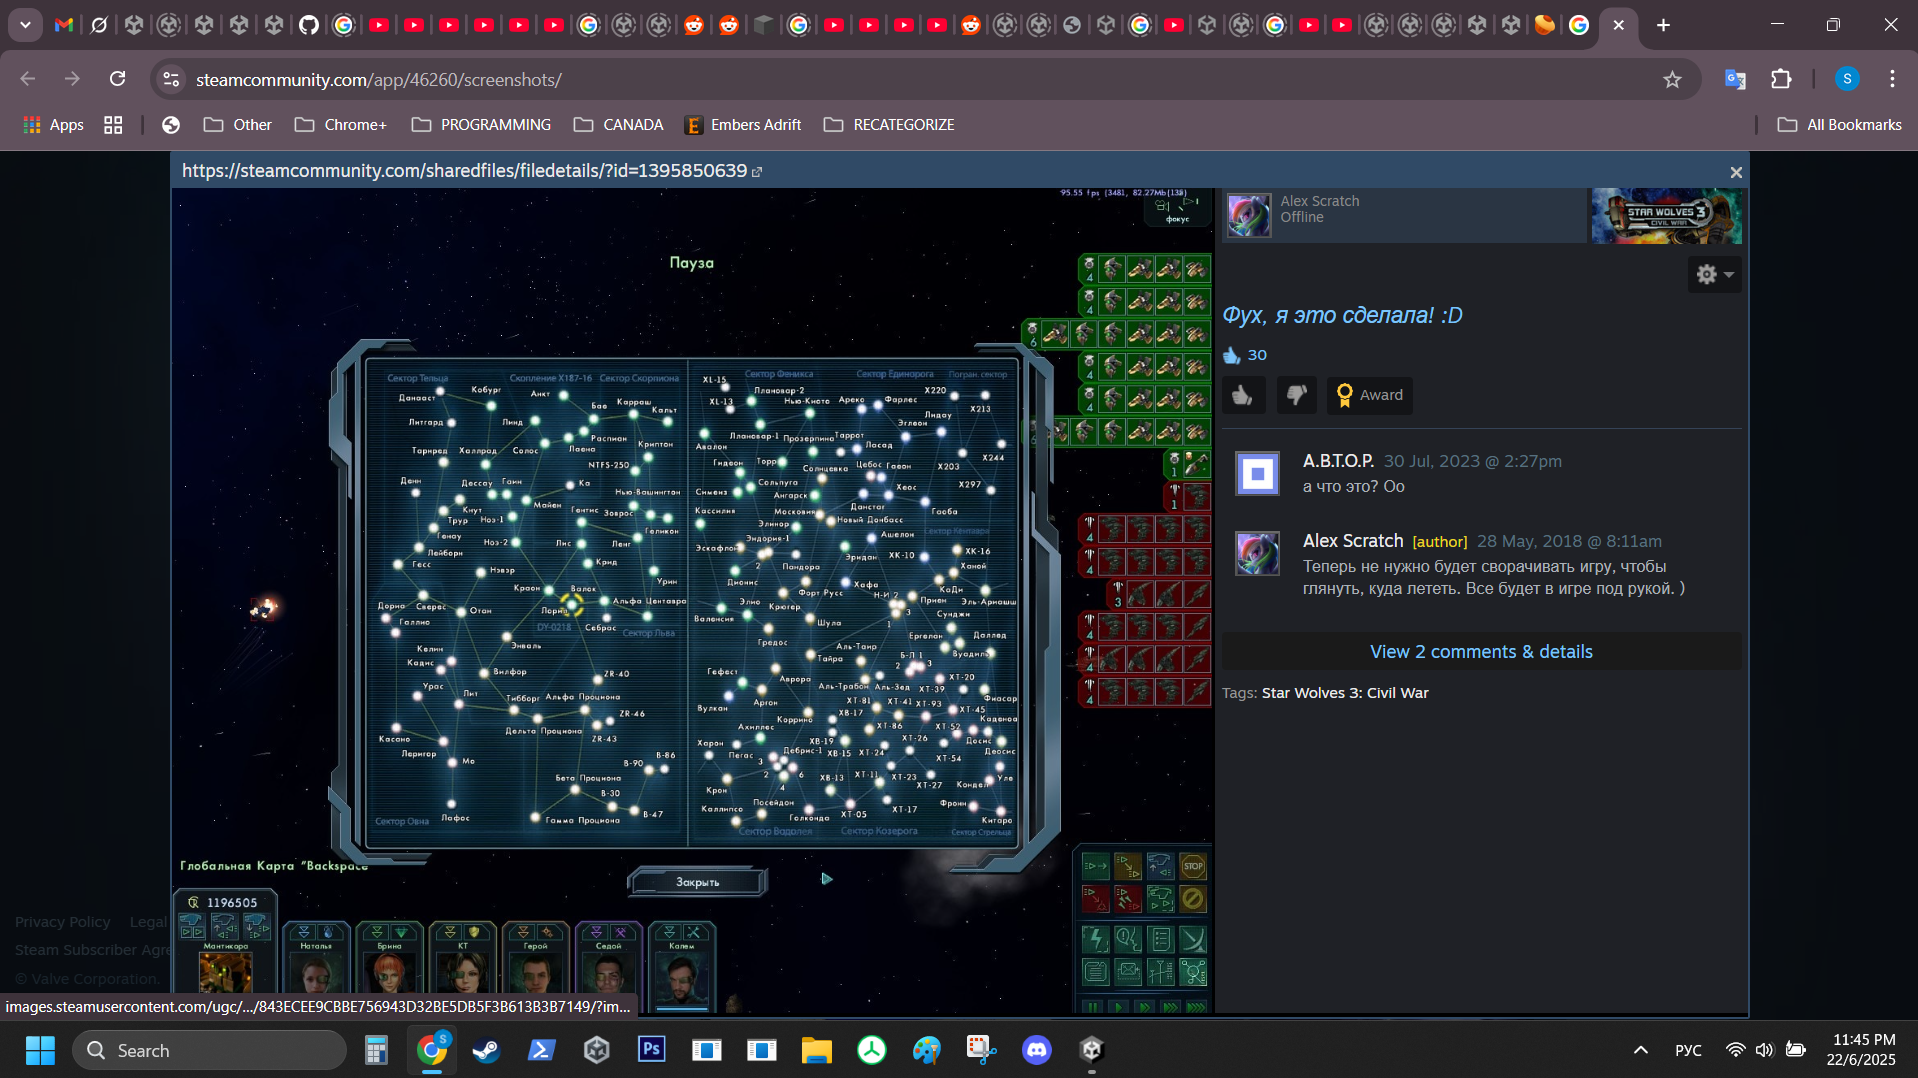1918x1078 pixels.
Task: Open Discord from the taskbar
Action: click(x=1036, y=1050)
